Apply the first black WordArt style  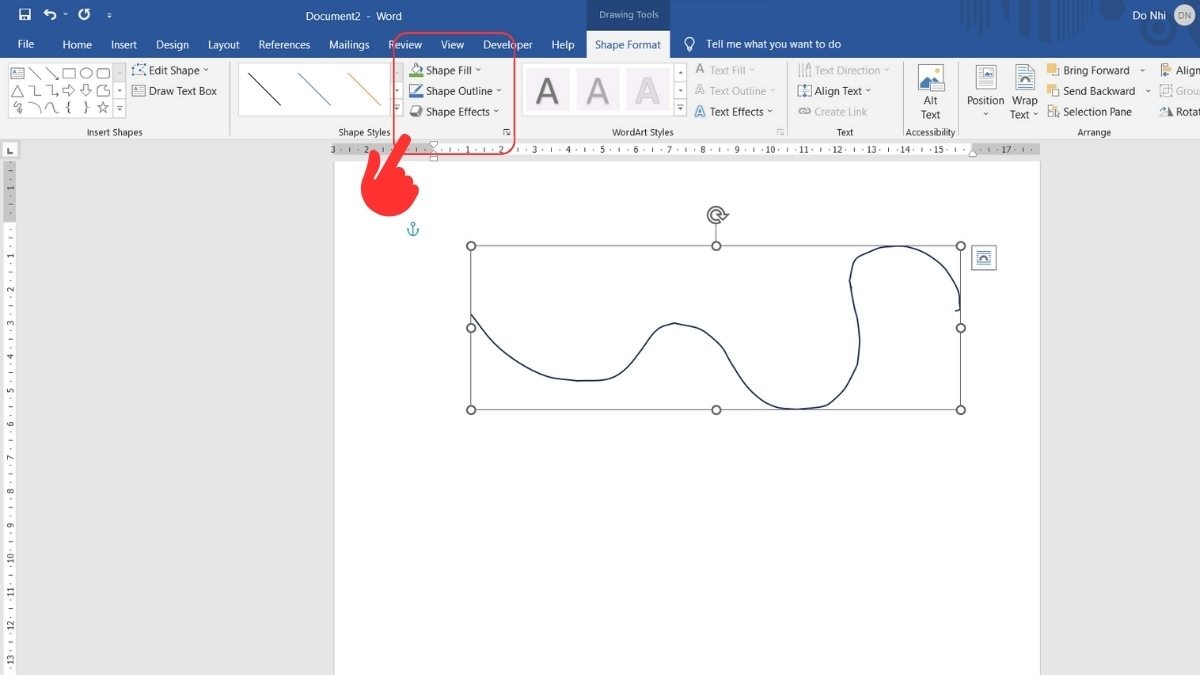[x=547, y=91]
